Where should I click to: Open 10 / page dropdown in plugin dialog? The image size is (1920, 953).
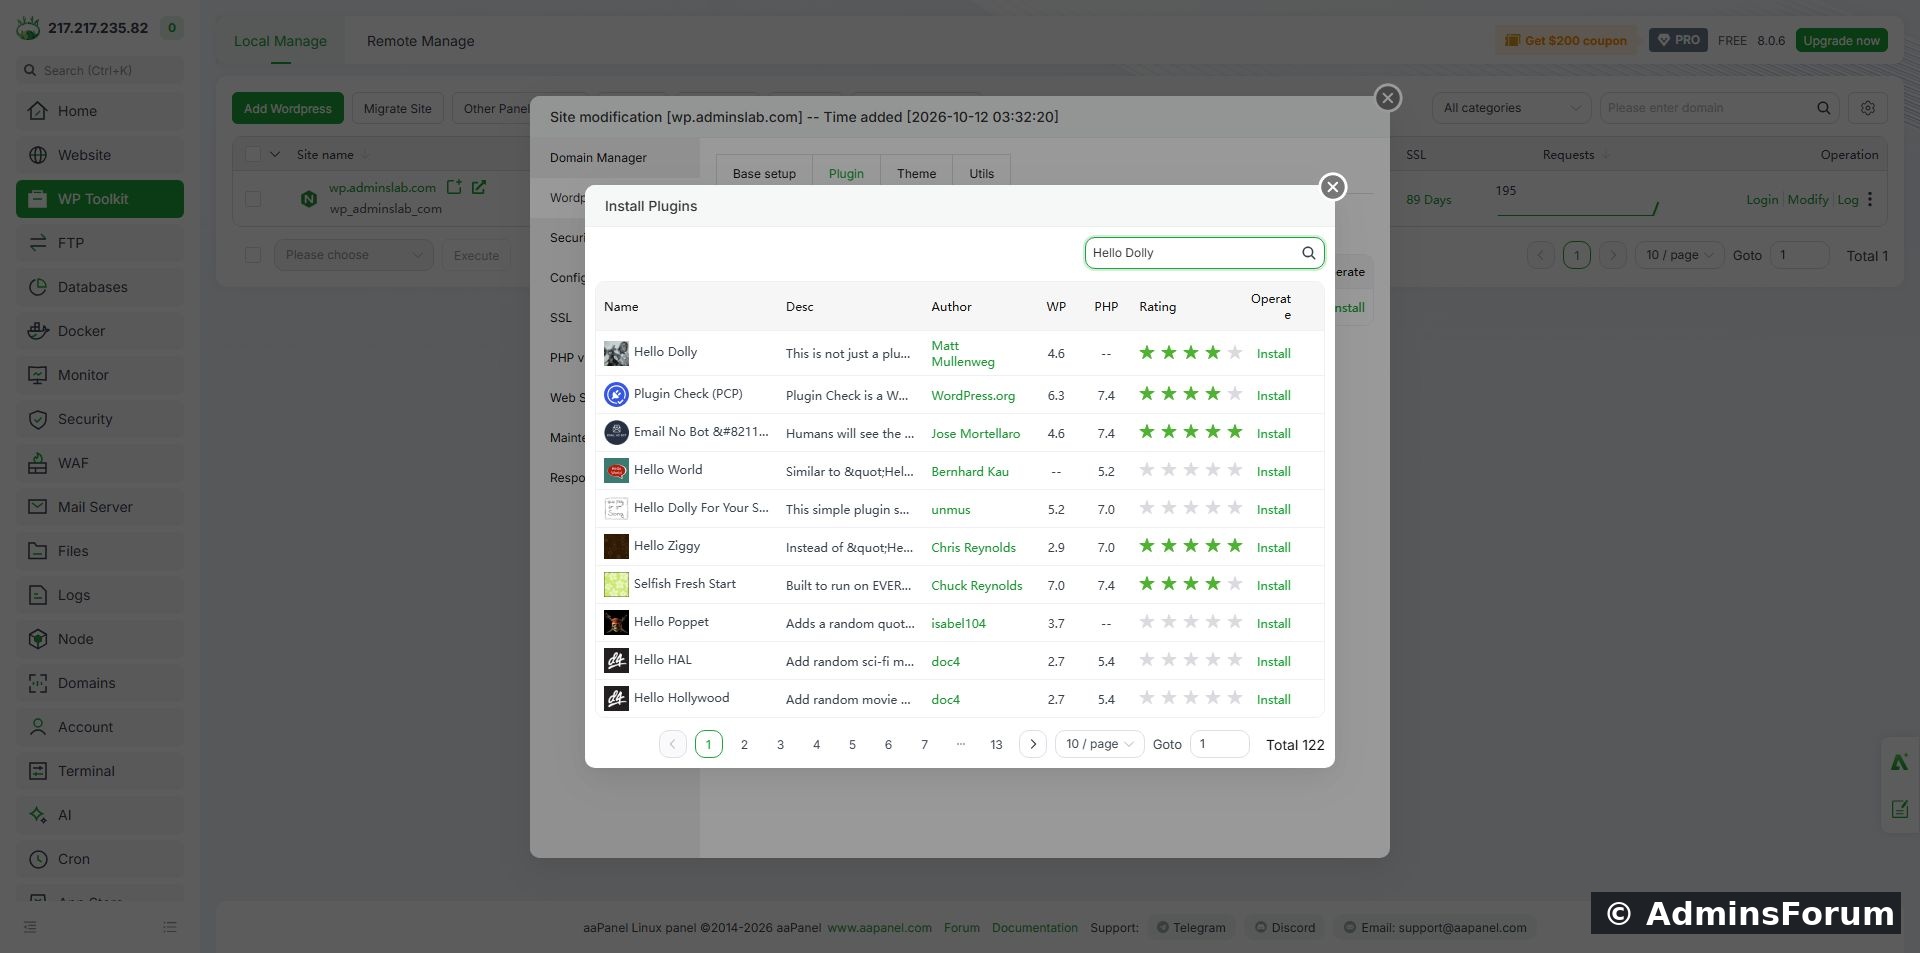click(x=1099, y=744)
